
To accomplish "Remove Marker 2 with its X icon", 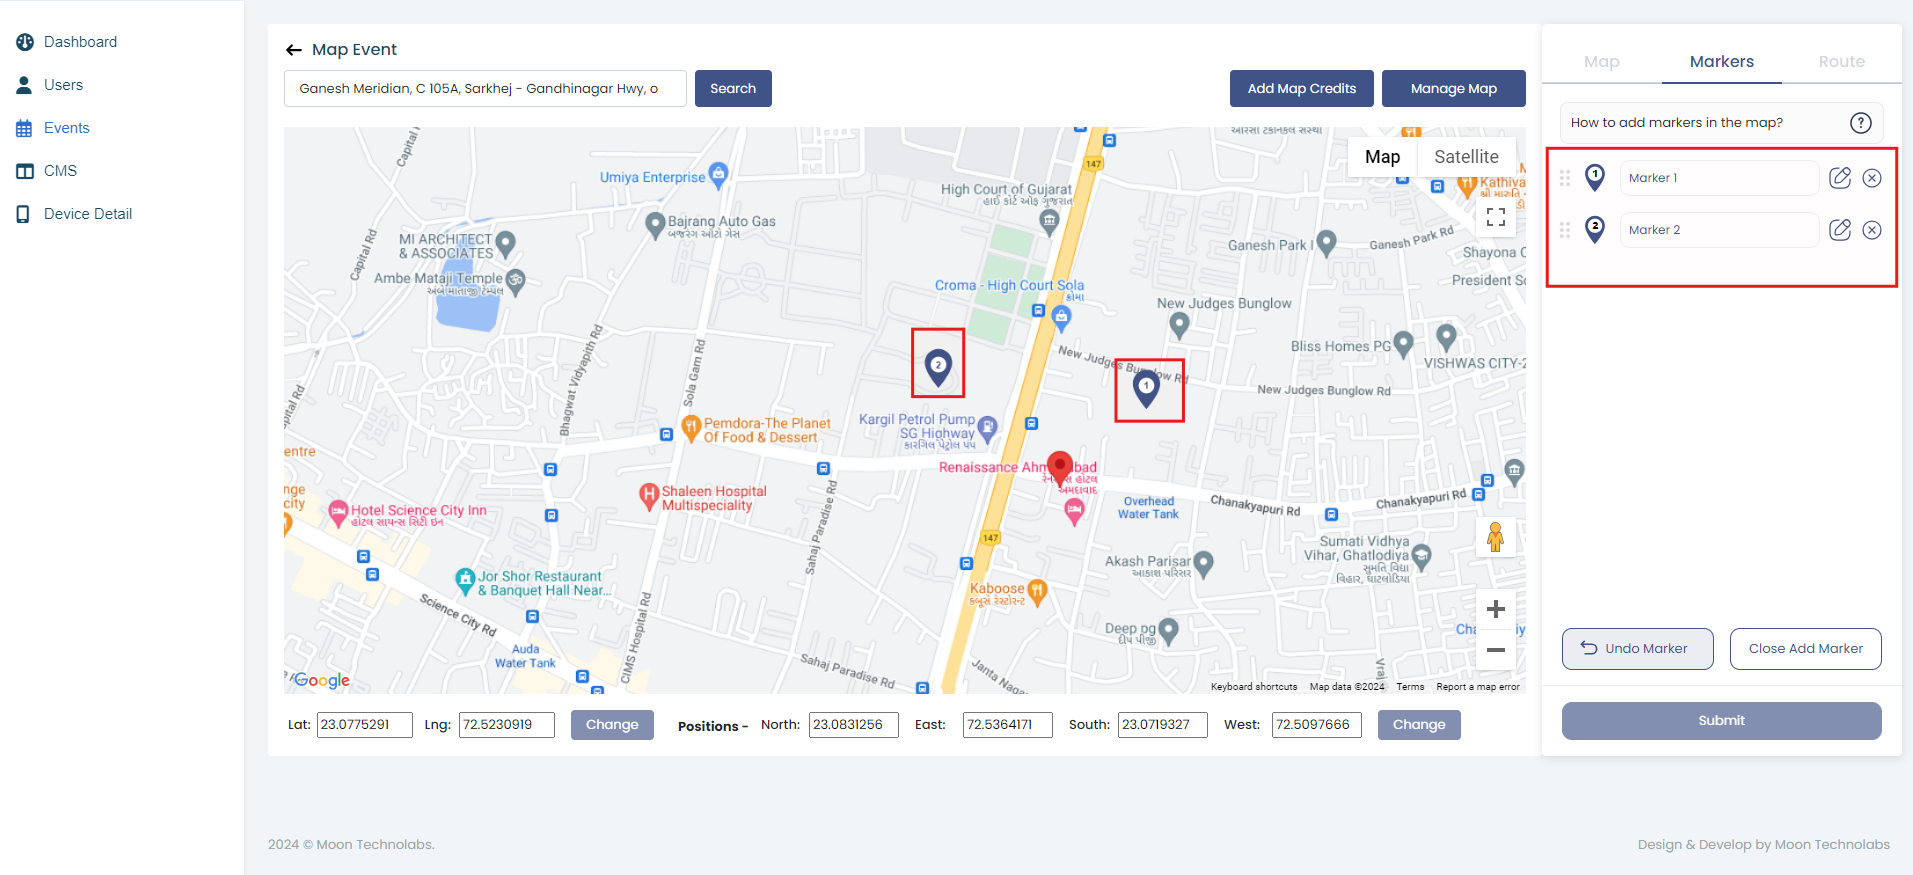I will pyautogui.click(x=1872, y=230).
